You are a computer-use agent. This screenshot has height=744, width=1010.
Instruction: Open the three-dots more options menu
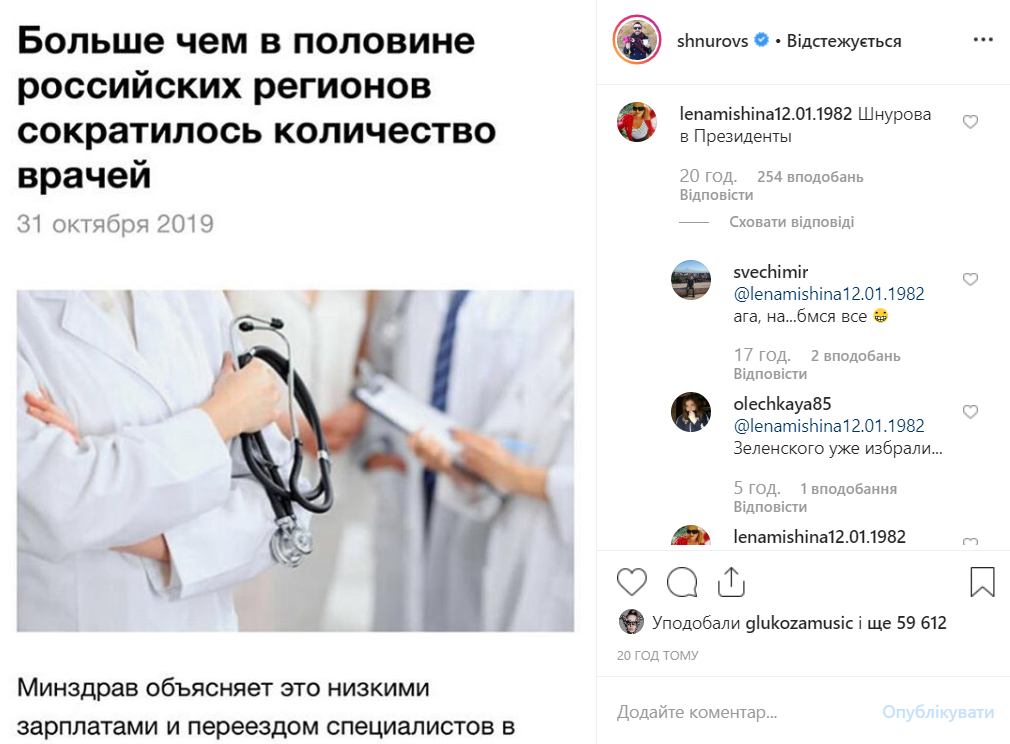click(983, 40)
